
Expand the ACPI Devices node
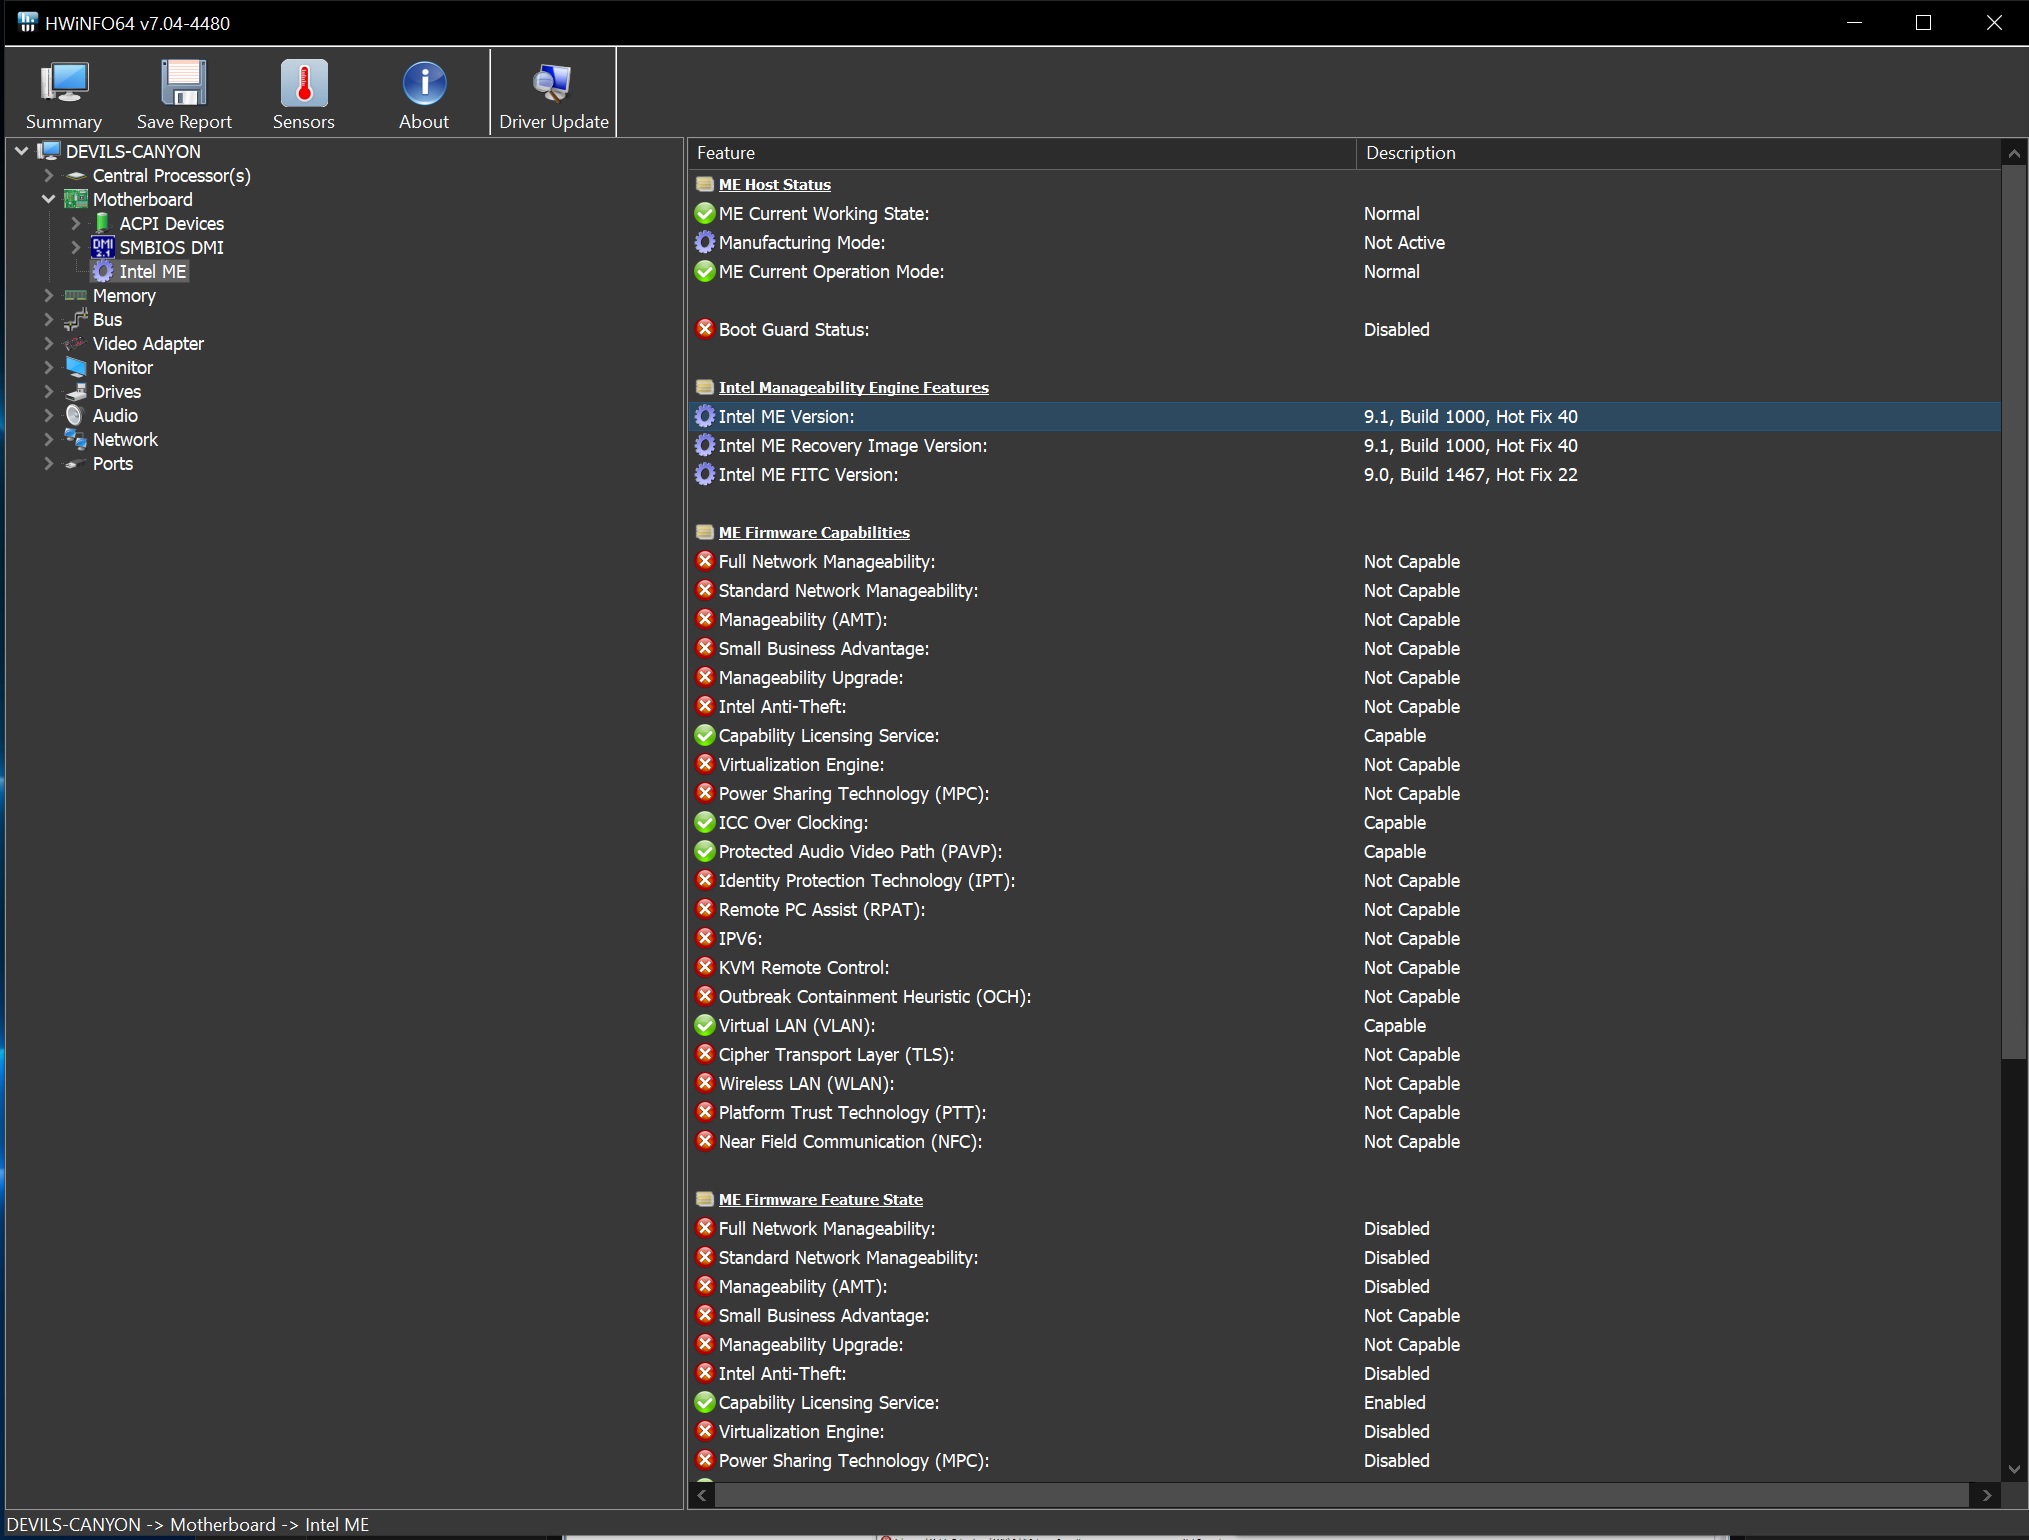coord(75,223)
